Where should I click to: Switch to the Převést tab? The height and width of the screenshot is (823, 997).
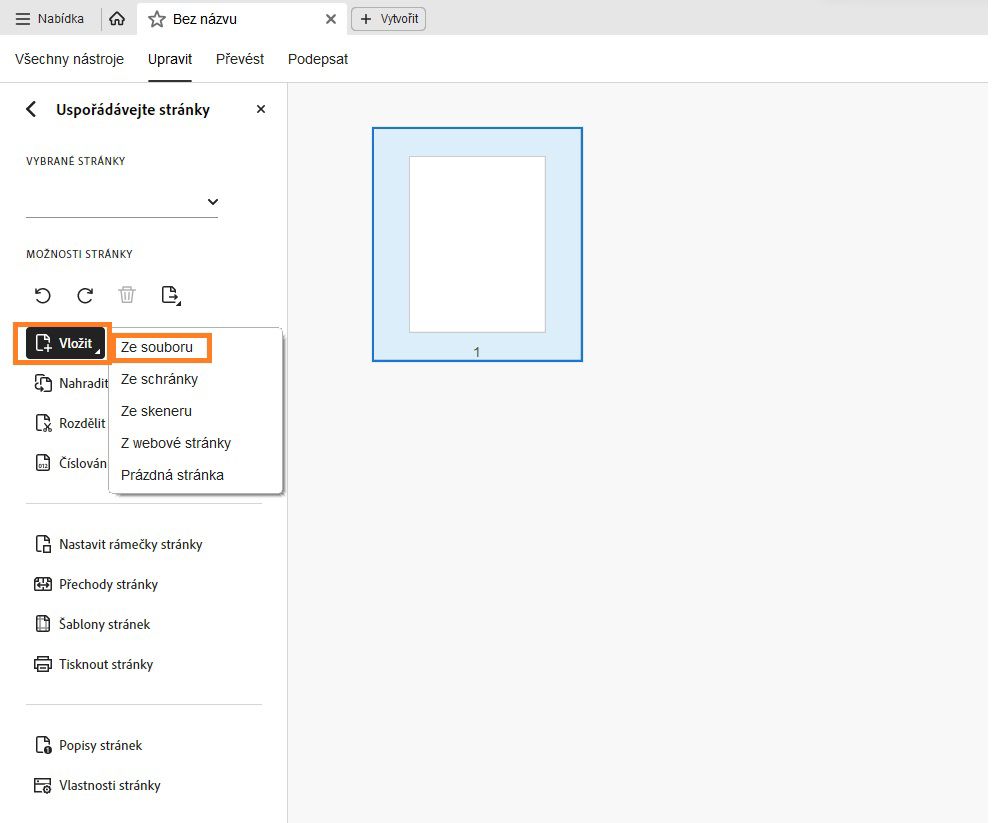click(x=240, y=59)
